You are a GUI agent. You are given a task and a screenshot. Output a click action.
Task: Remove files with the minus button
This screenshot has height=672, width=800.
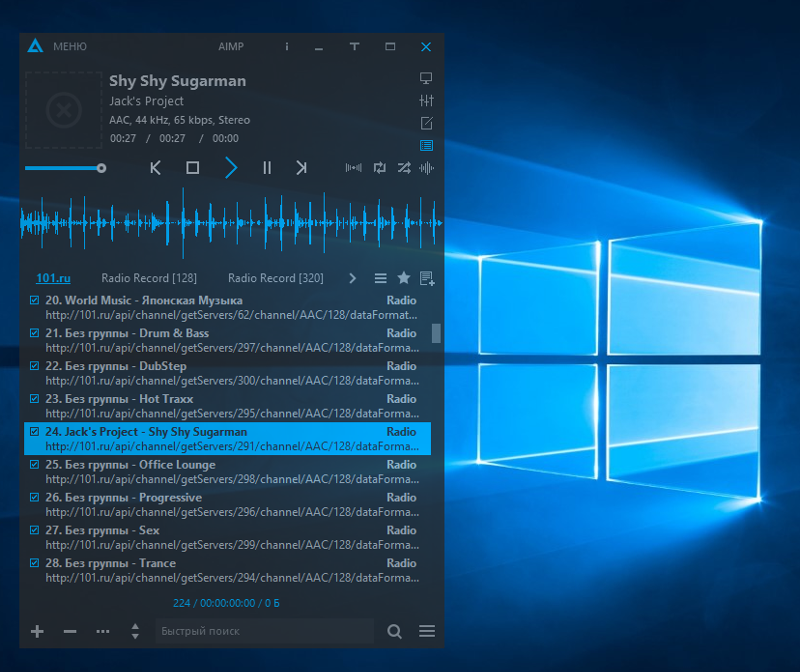pos(70,632)
